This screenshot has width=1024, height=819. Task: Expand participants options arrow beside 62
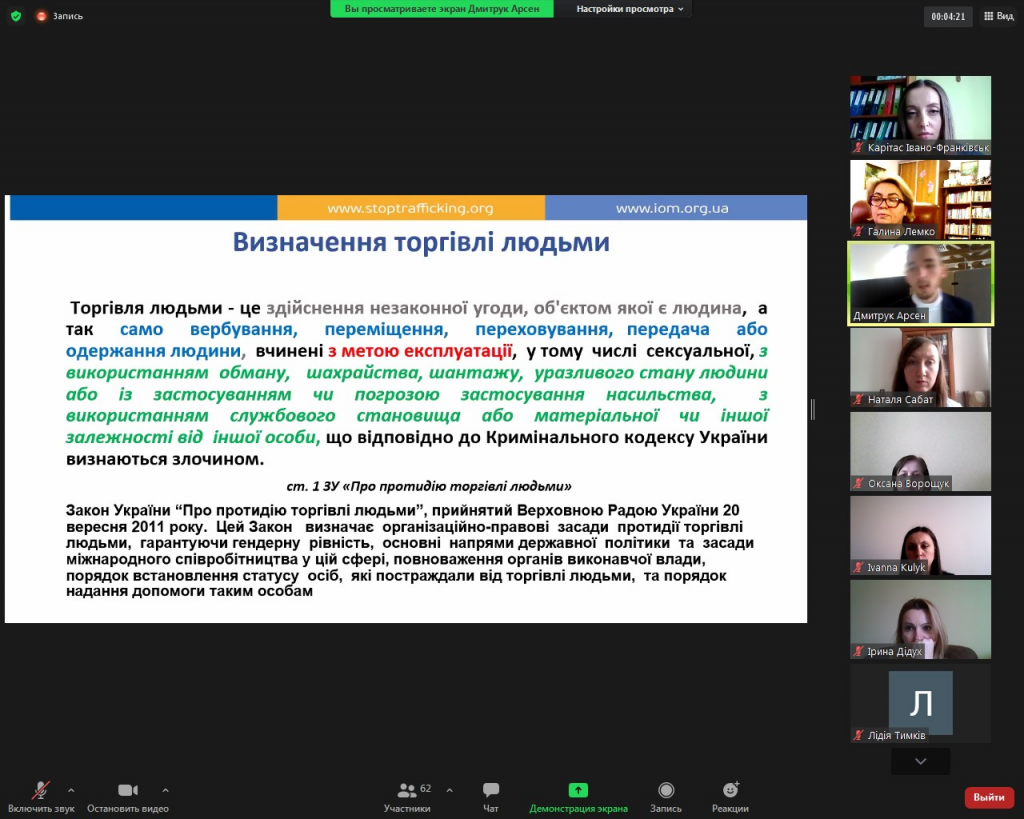click(449, 790)
